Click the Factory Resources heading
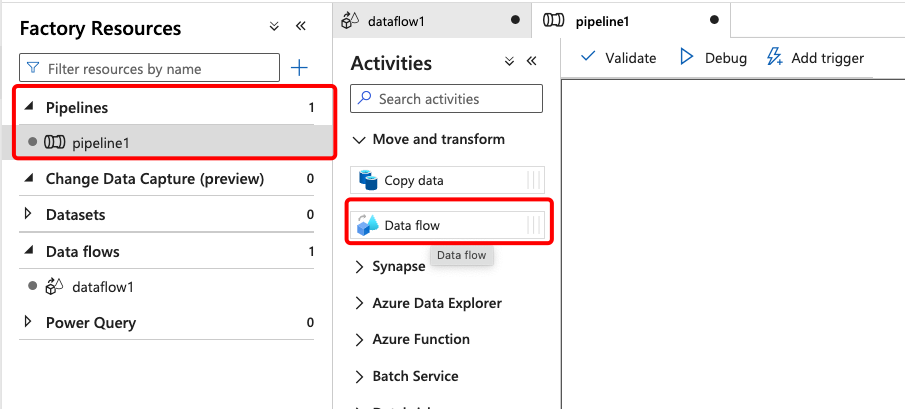 (100, 28)
